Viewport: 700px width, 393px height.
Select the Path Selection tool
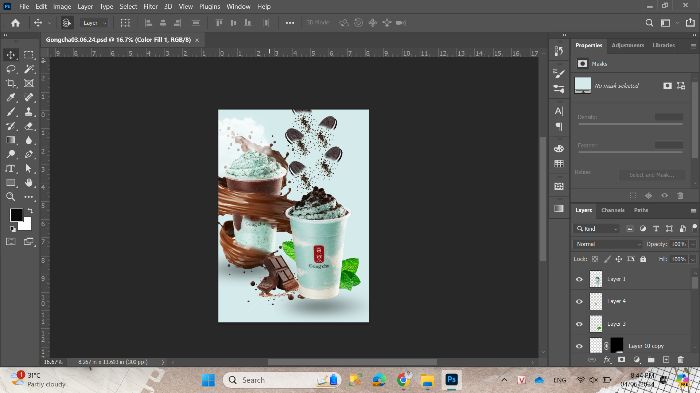[x=29, y=168]
